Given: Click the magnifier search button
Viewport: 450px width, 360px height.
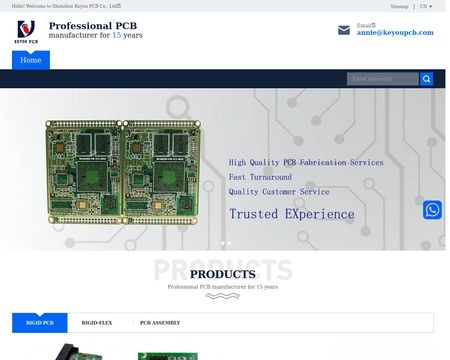Looking at the screenshot, I should click(x=426, y=79).
